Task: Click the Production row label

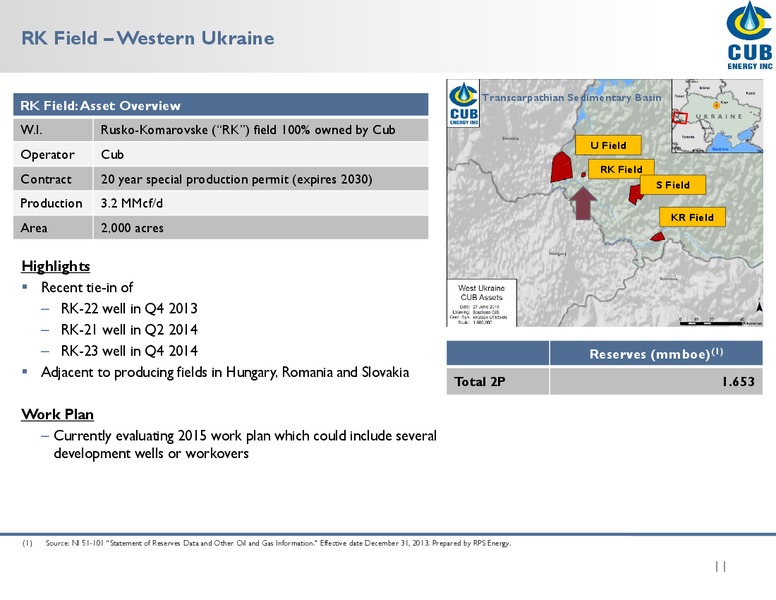Action: coord(51,203)
